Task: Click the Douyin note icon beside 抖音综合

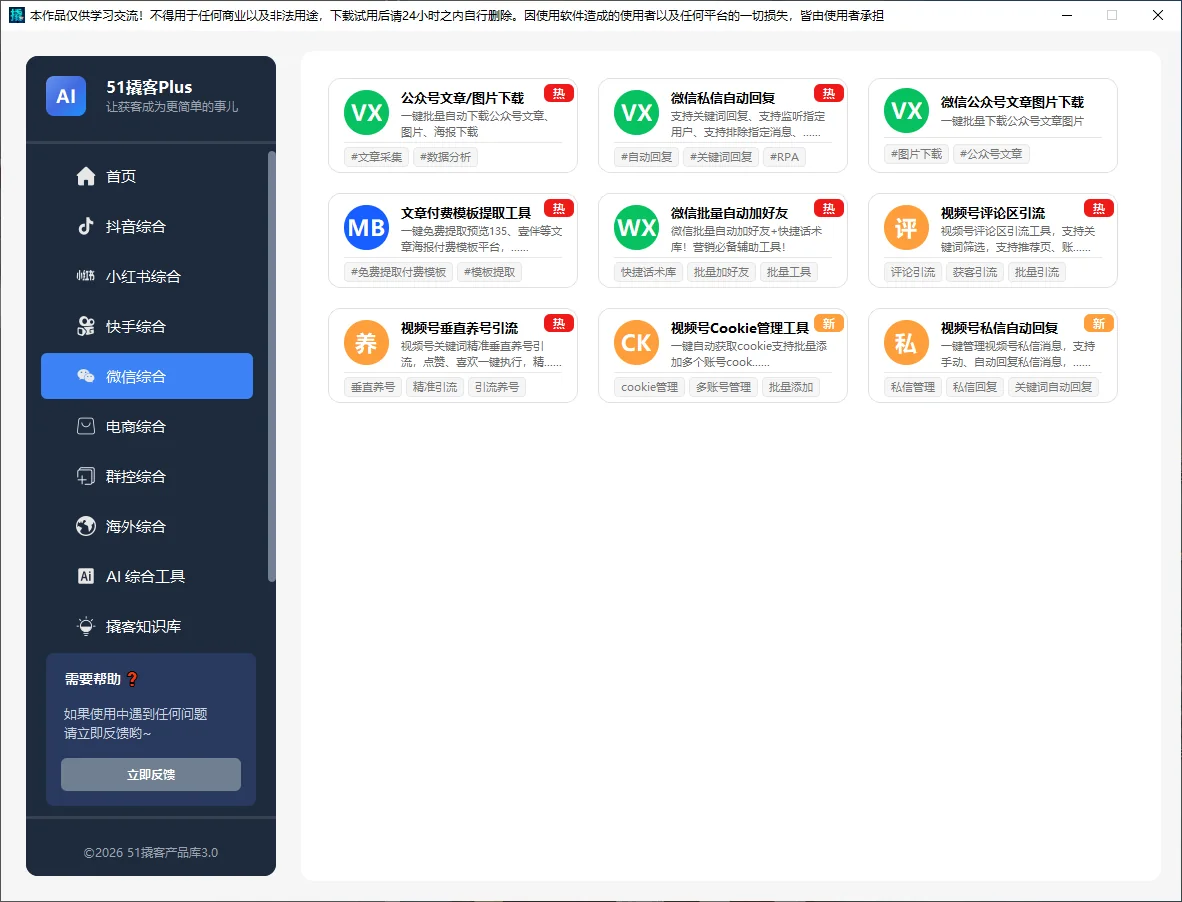Action: [86, 226]
